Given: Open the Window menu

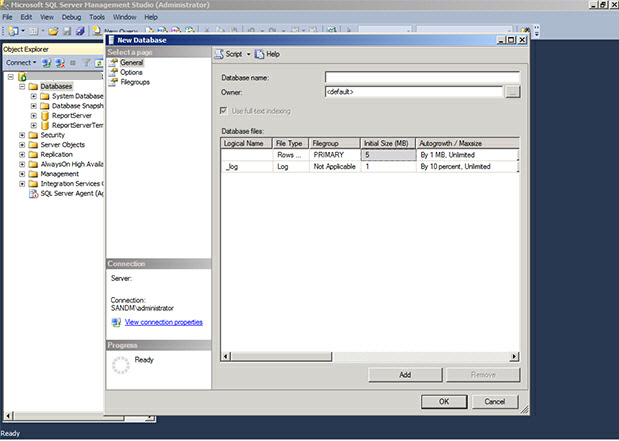Looking at the screenshot, I should (124, 17).
